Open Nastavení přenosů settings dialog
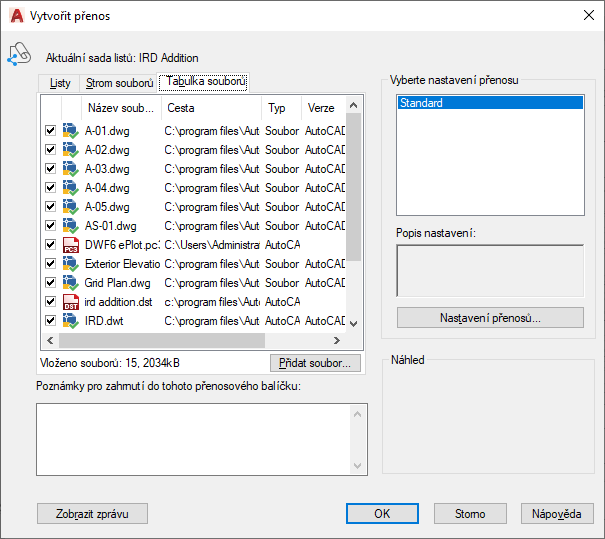The height and width of the screenshot is (539, 605). [490, 318]
